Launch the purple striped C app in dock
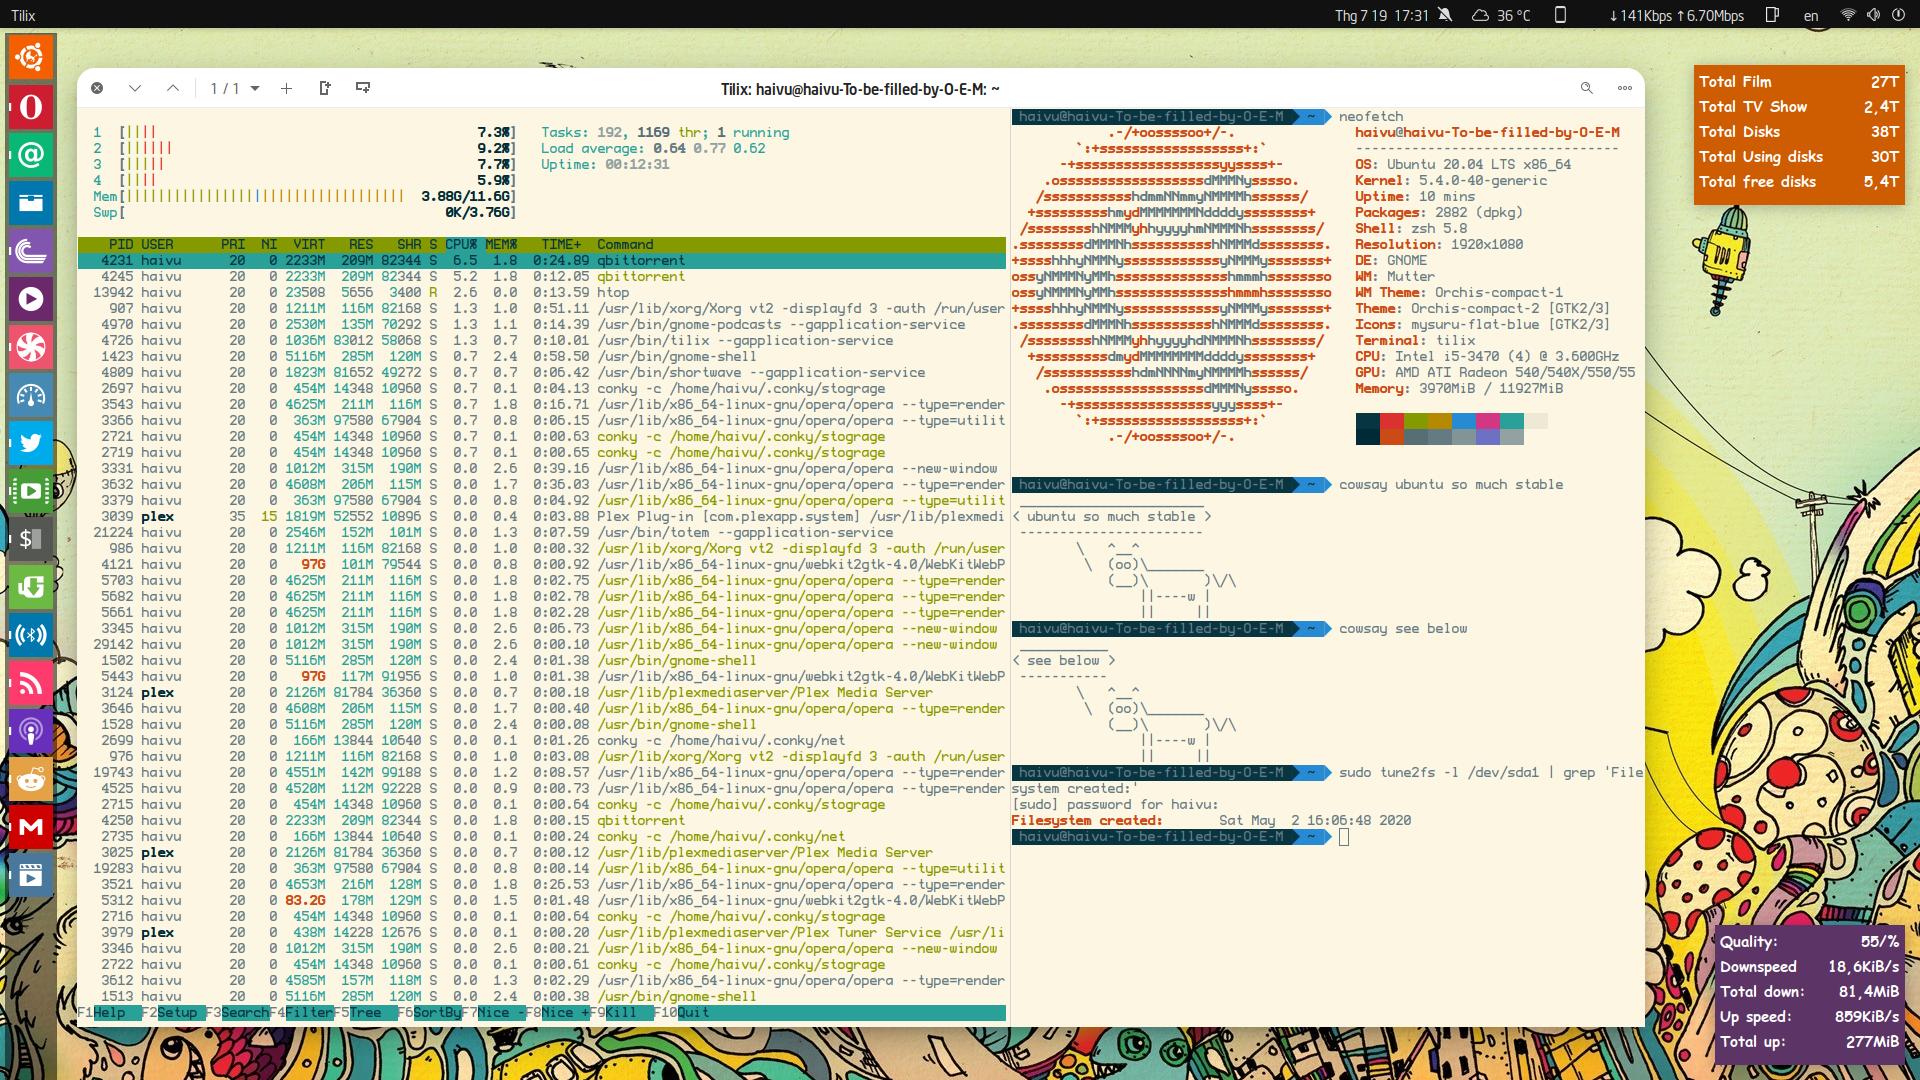Image resolution: width=1920 pixels, height=1080 pixels. point(31,251)
